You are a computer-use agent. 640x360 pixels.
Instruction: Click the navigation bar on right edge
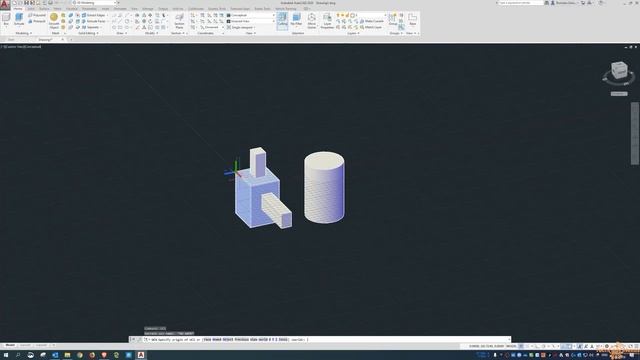(635, 133)
